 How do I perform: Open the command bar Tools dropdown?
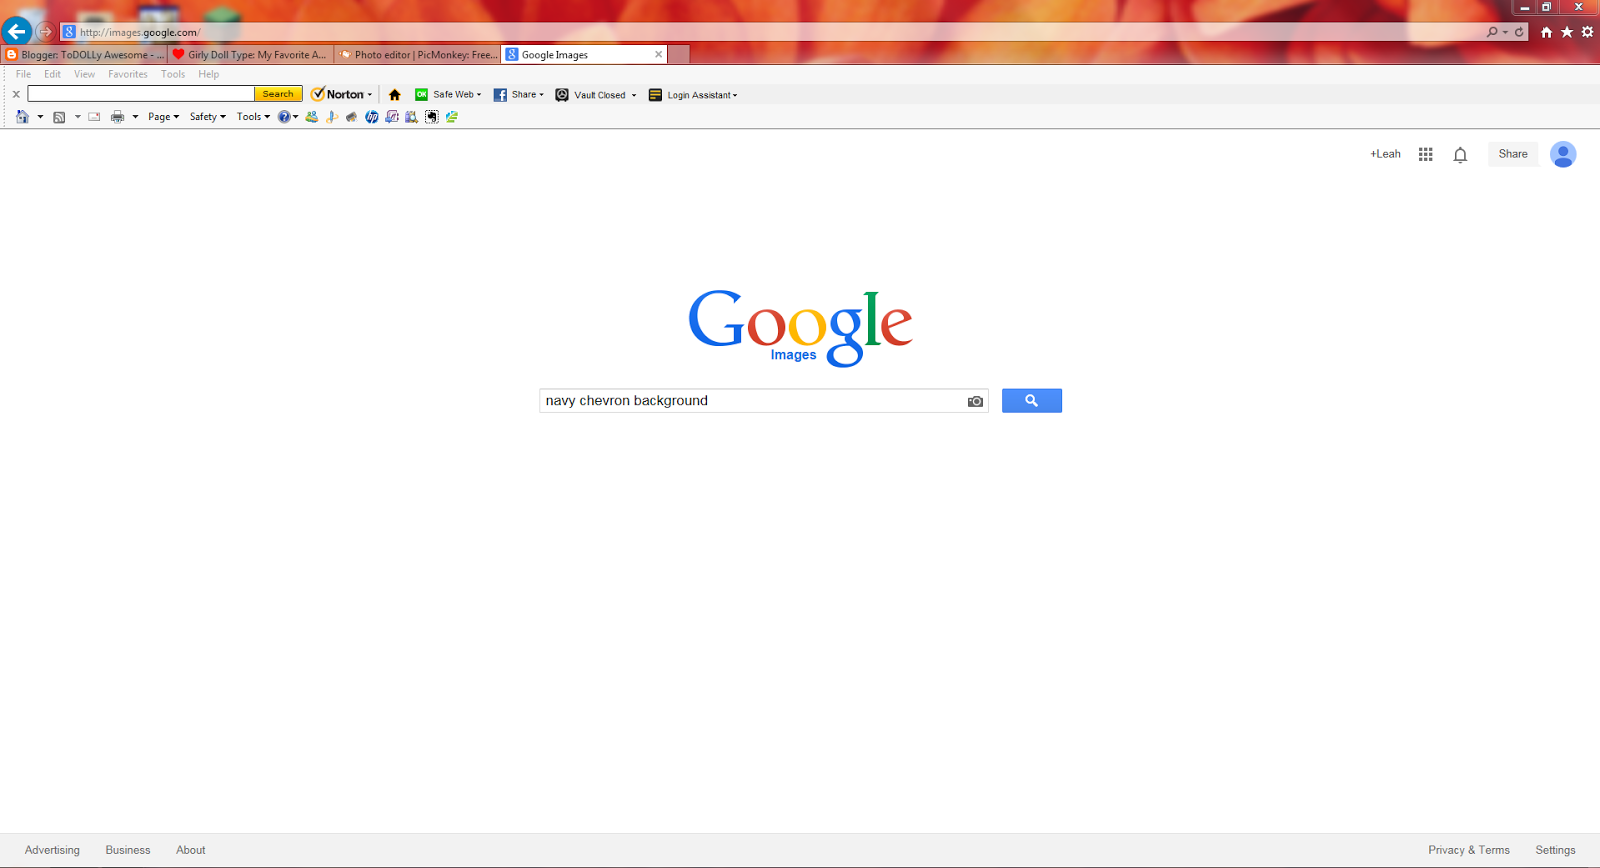[x=253, y=117]
